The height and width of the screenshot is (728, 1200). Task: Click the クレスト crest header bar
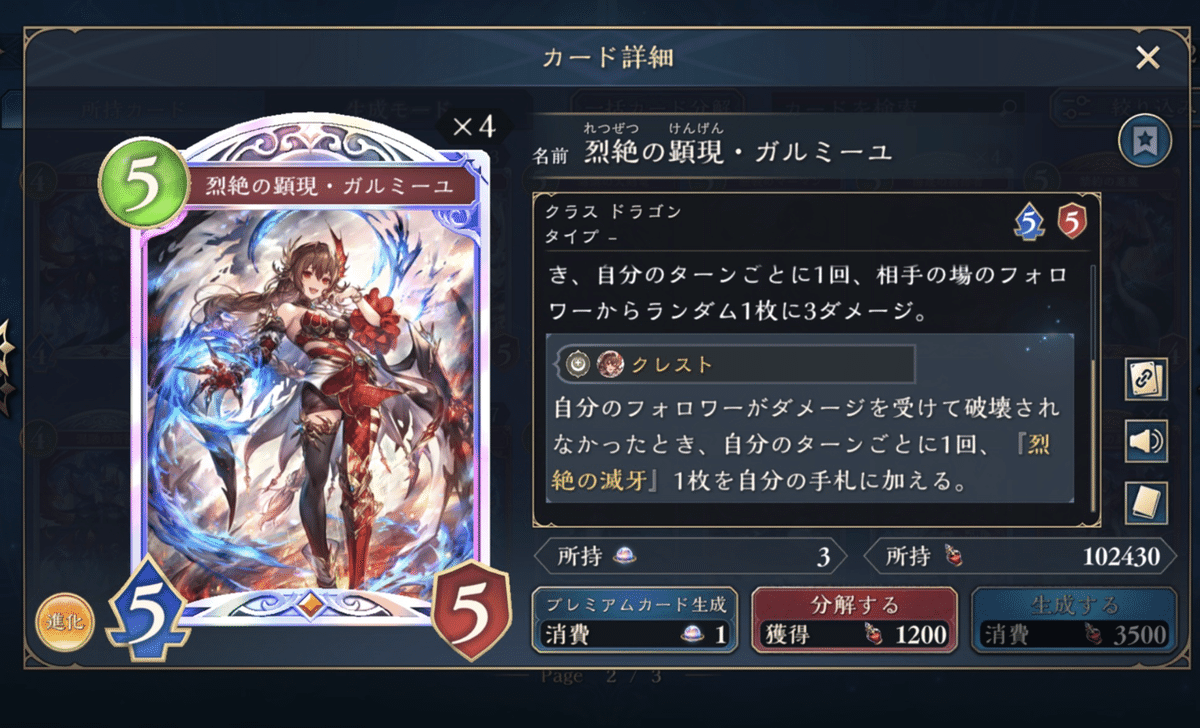point(733,364)
